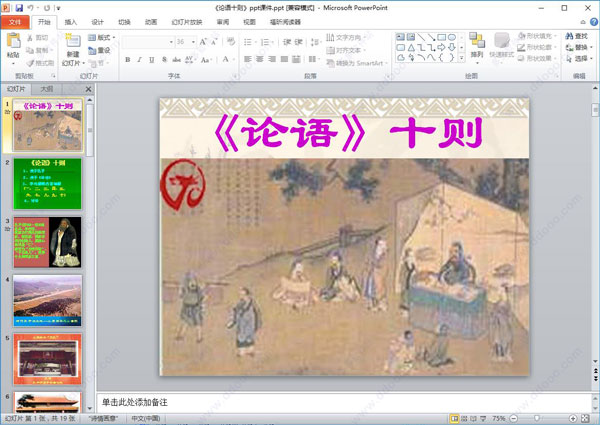
Task: Open the Select (选择) dropdown
Action: coord(579,59)
